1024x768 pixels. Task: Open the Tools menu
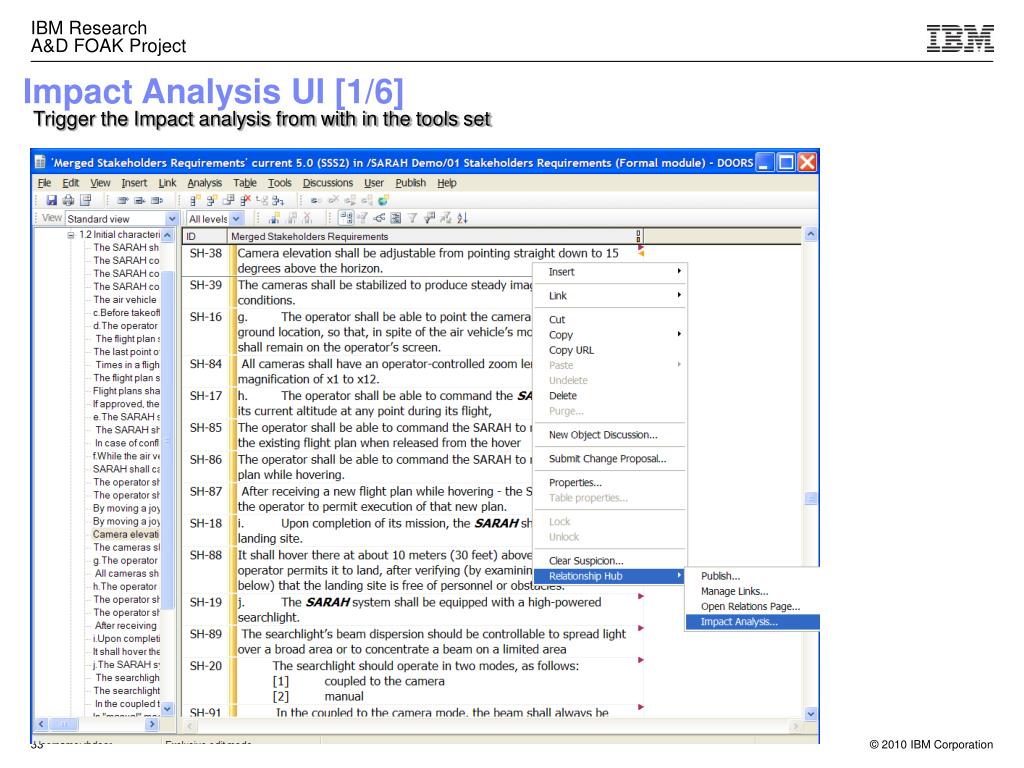click(280, 183)
